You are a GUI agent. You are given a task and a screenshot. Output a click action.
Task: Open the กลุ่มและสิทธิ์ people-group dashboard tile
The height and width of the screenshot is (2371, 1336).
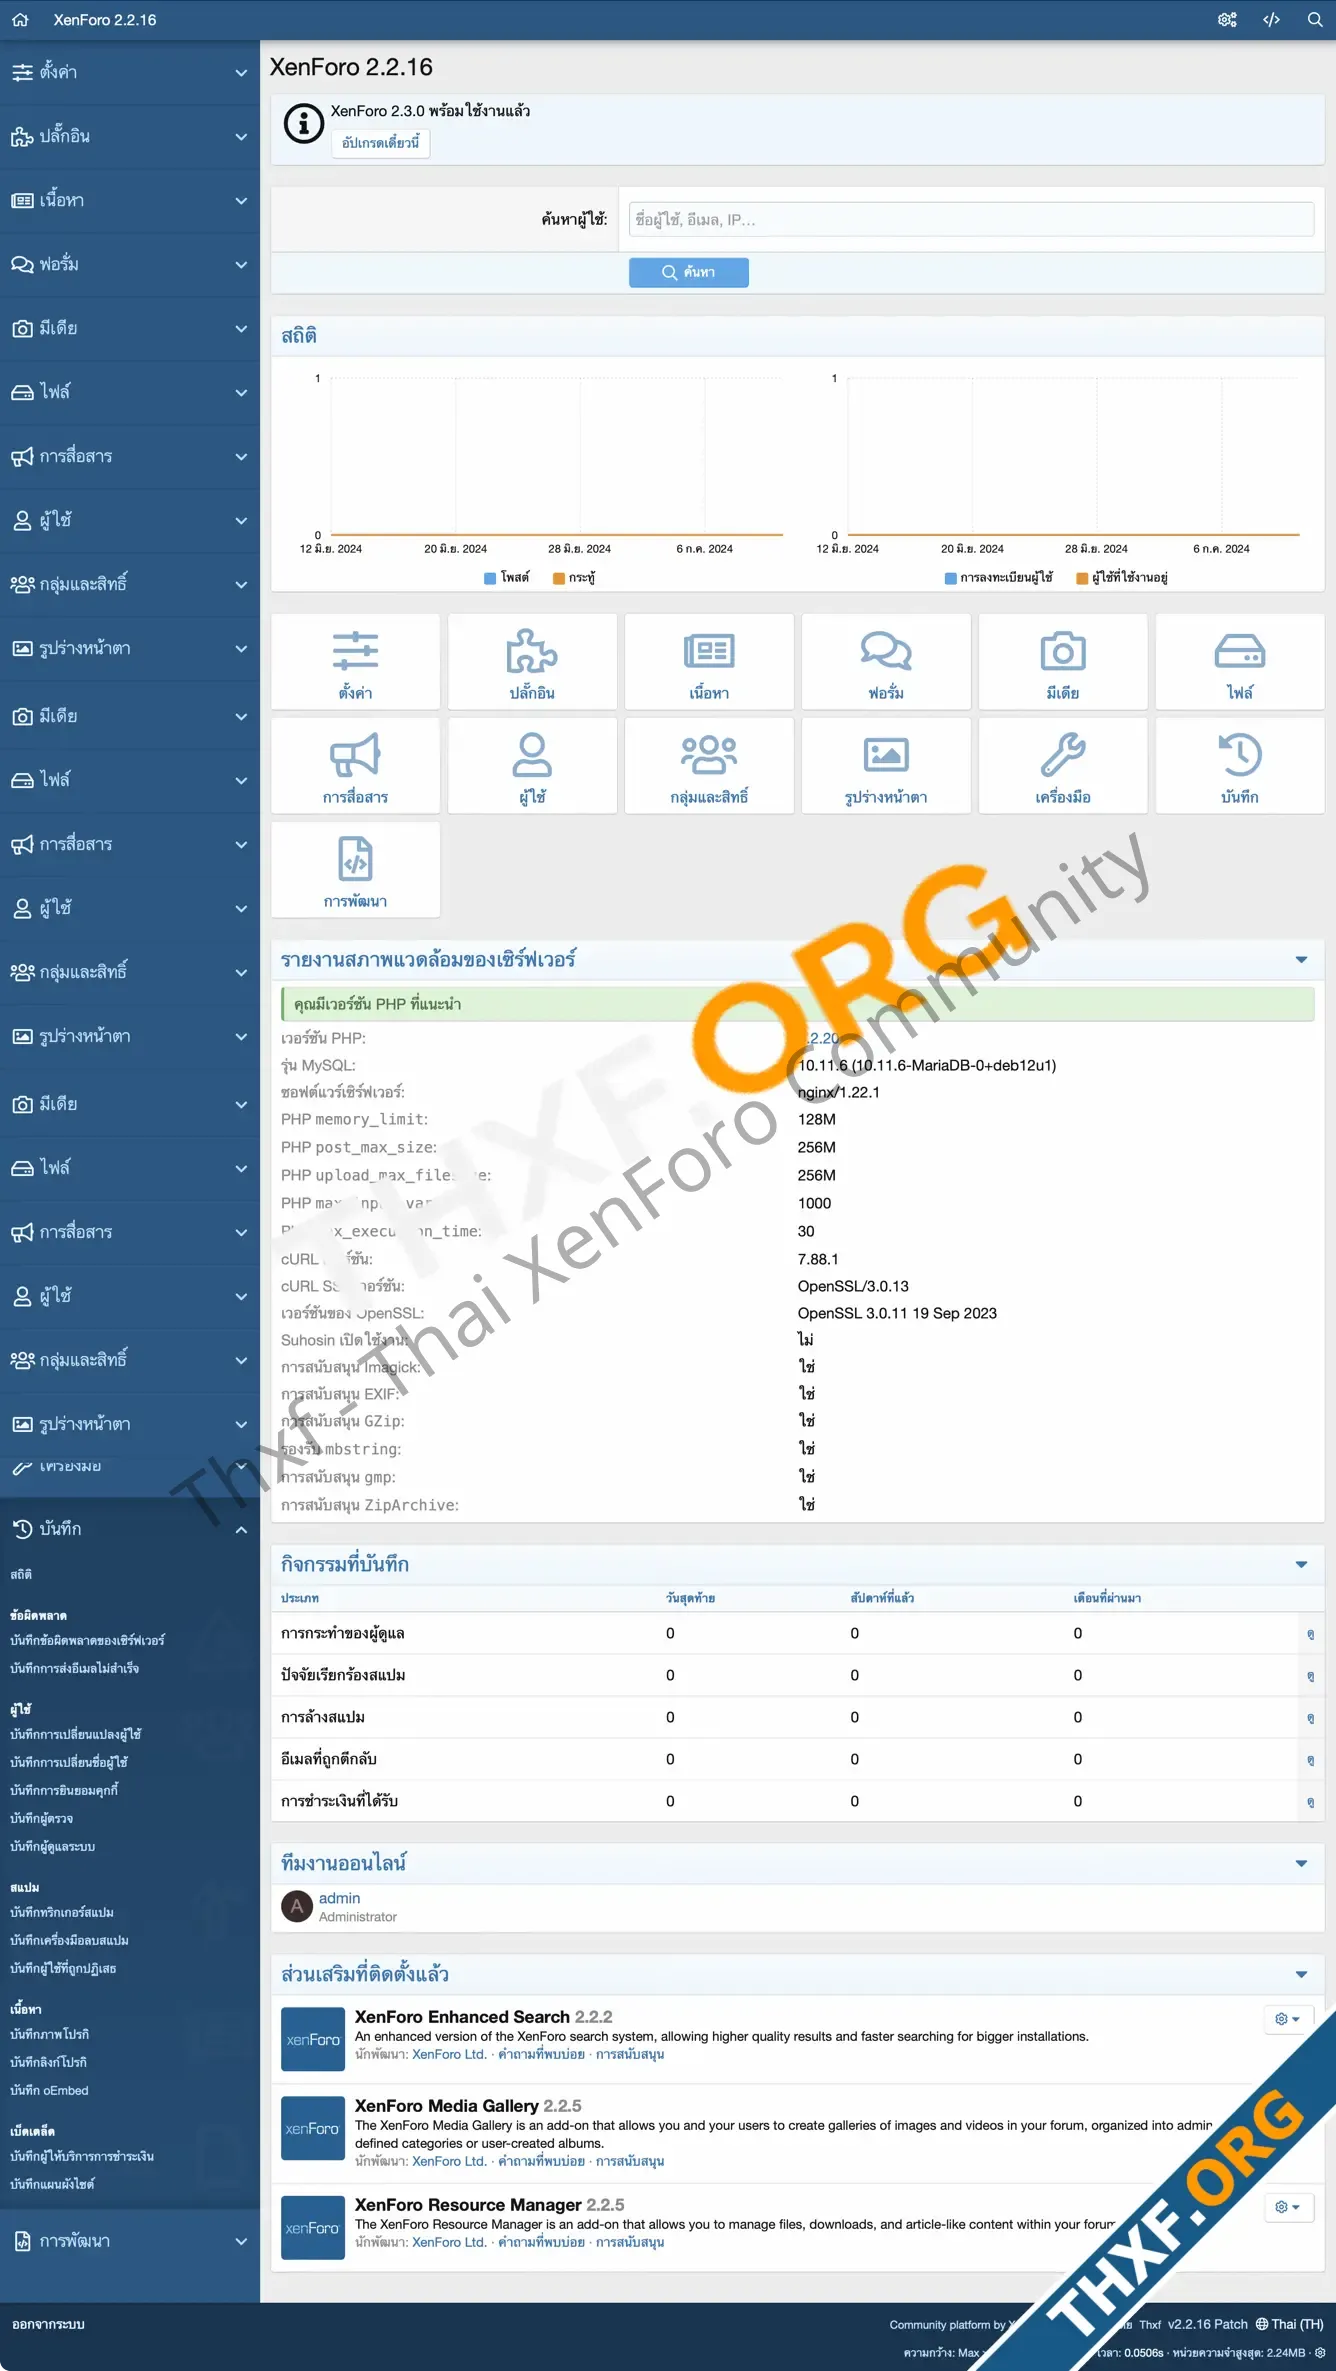coord(709,766)
